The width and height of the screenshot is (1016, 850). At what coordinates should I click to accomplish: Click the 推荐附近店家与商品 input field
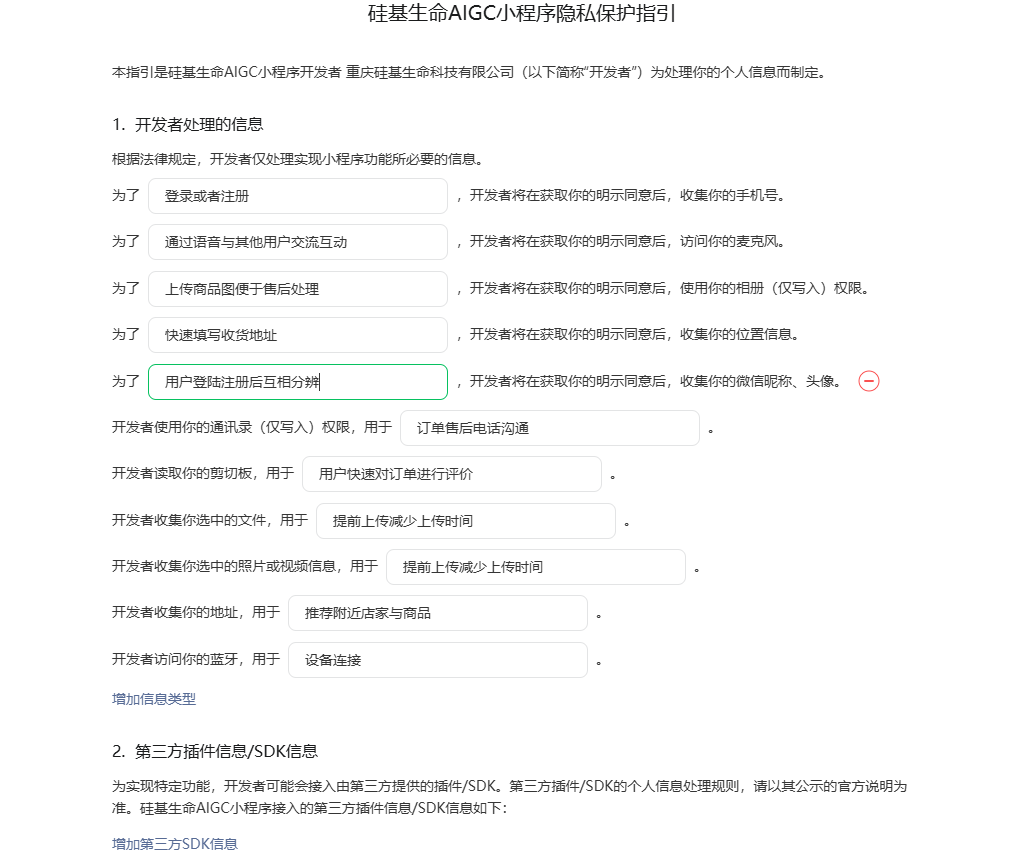click(437, 613)
